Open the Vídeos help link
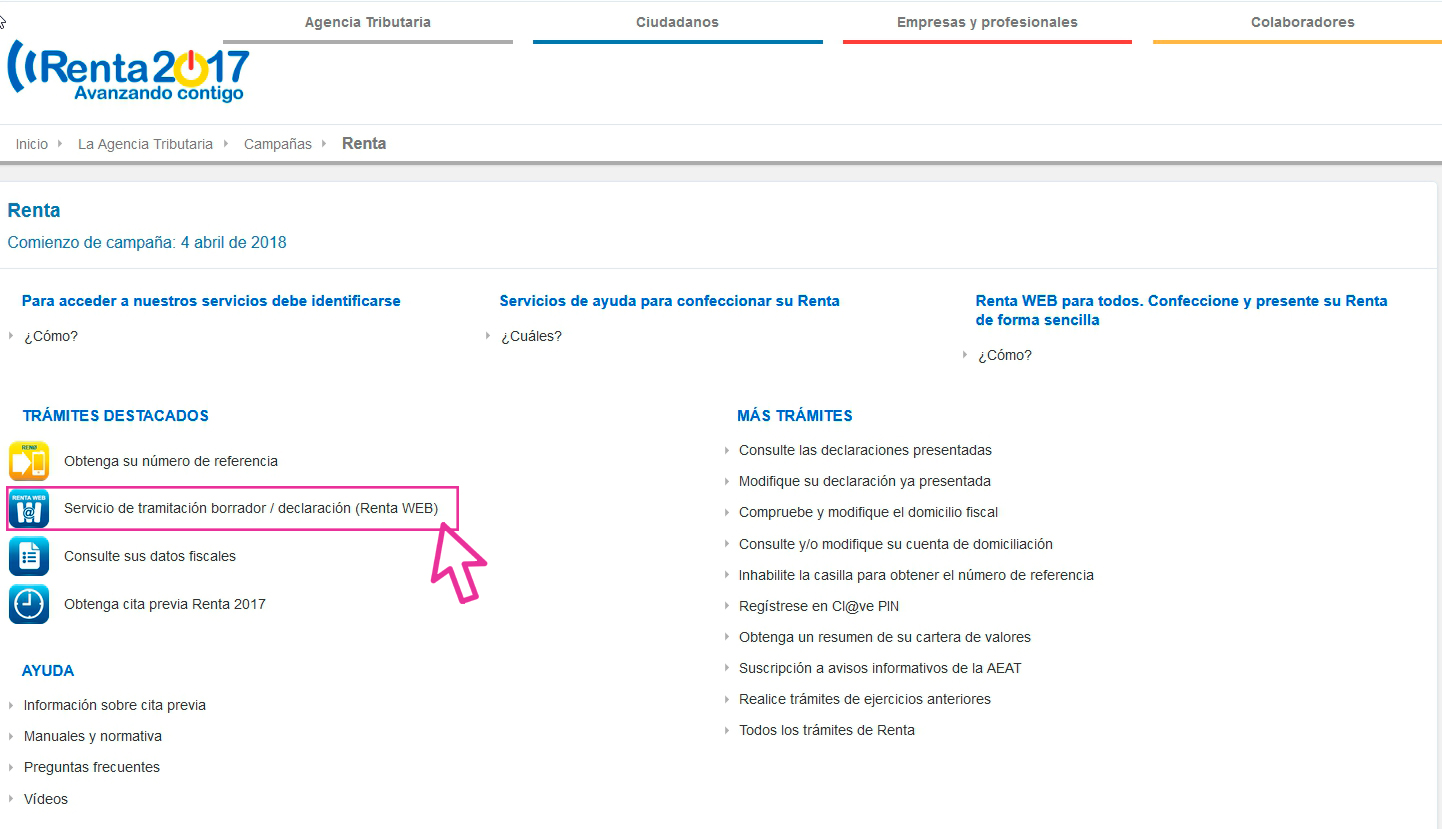Viewport: 1442px width, 829px height. tap(46, 799)
